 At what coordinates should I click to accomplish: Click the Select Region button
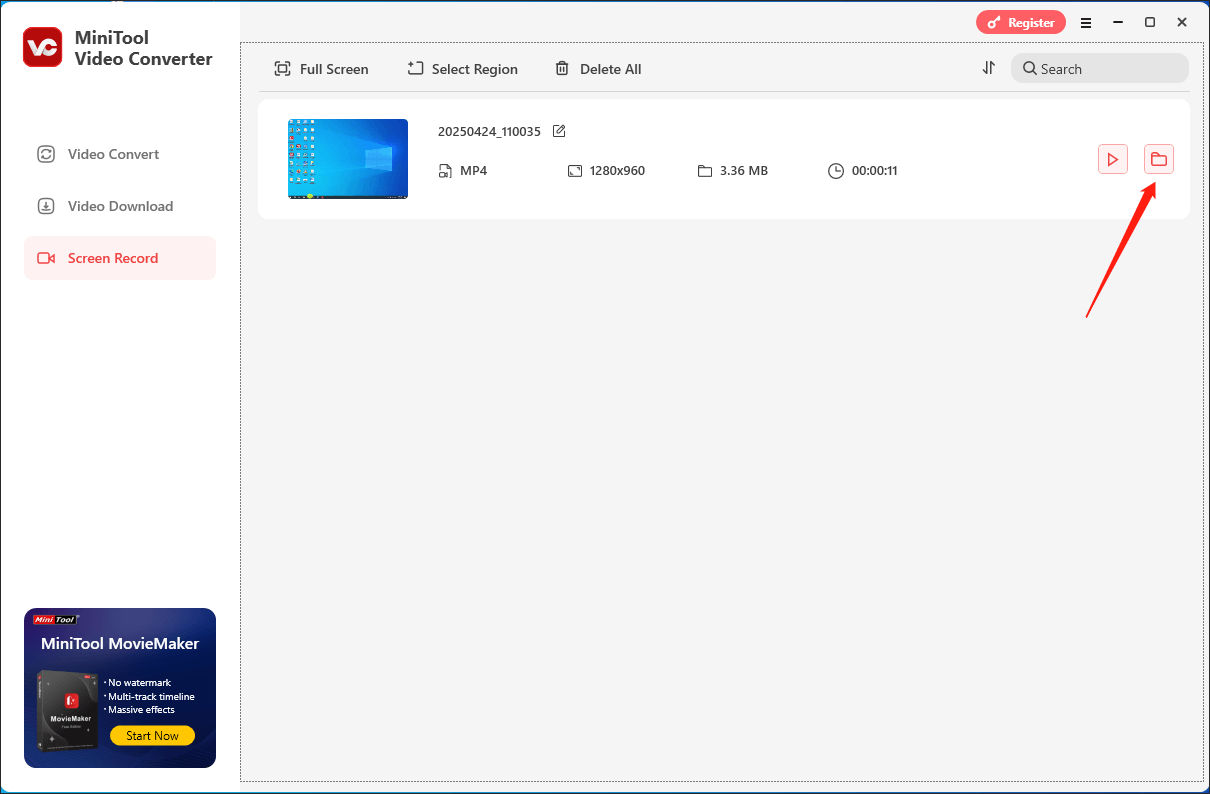(462, 69)
